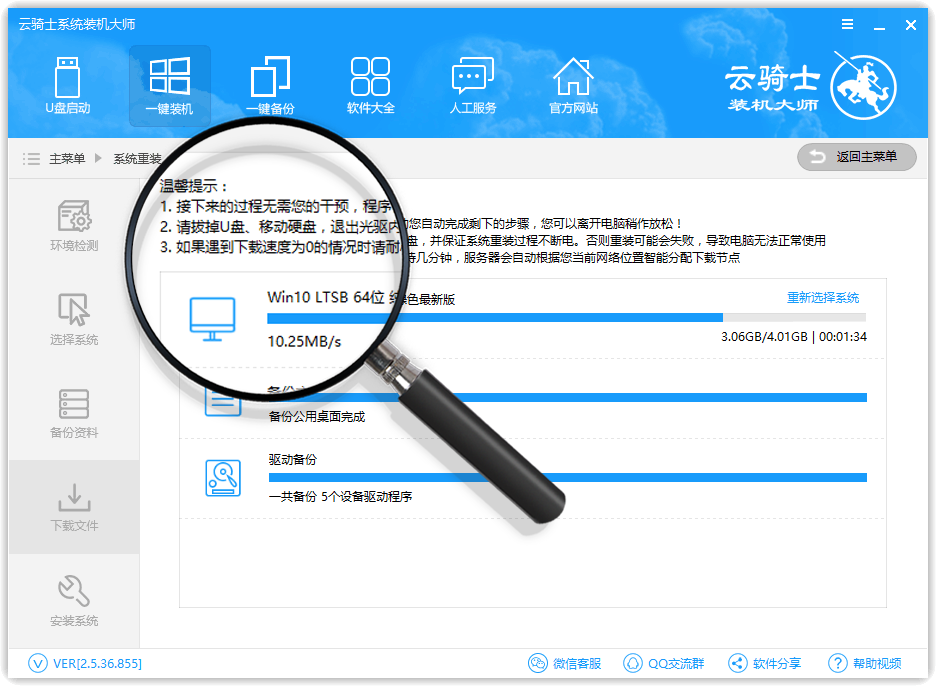Click the monitor icon beside Win10 download

coord(212,319)
